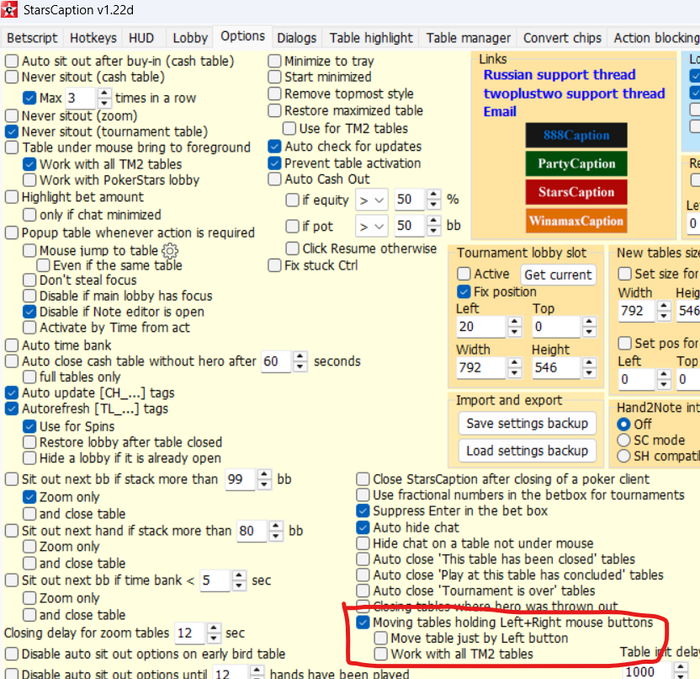Click Save settings backup button
The width and height of the screenshot is (700, 679).
(x=527, y=423)
